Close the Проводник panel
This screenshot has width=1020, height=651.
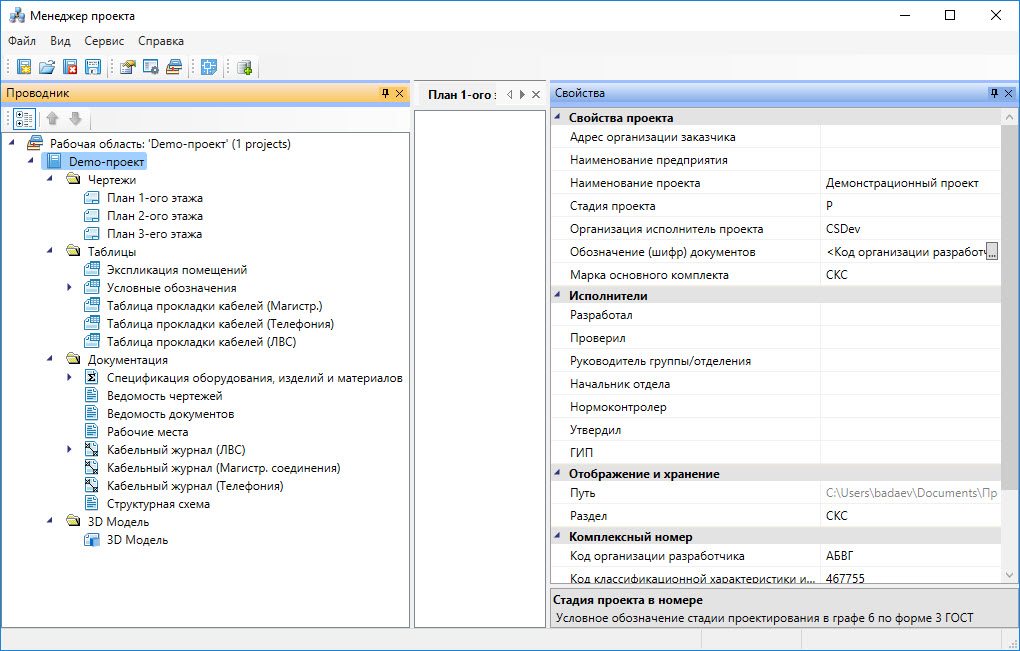coord(400,93)
